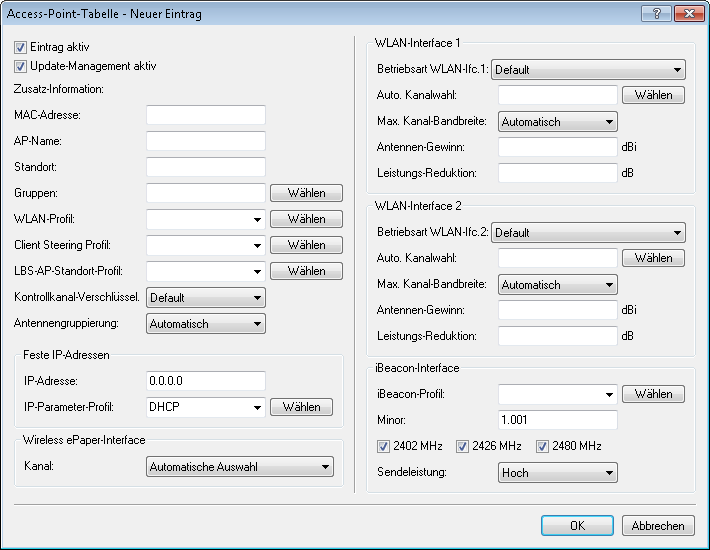Click the WLAN-Interface 1 Antennen-Gewinn field
The image size is (710, 550).
(557, 147)
